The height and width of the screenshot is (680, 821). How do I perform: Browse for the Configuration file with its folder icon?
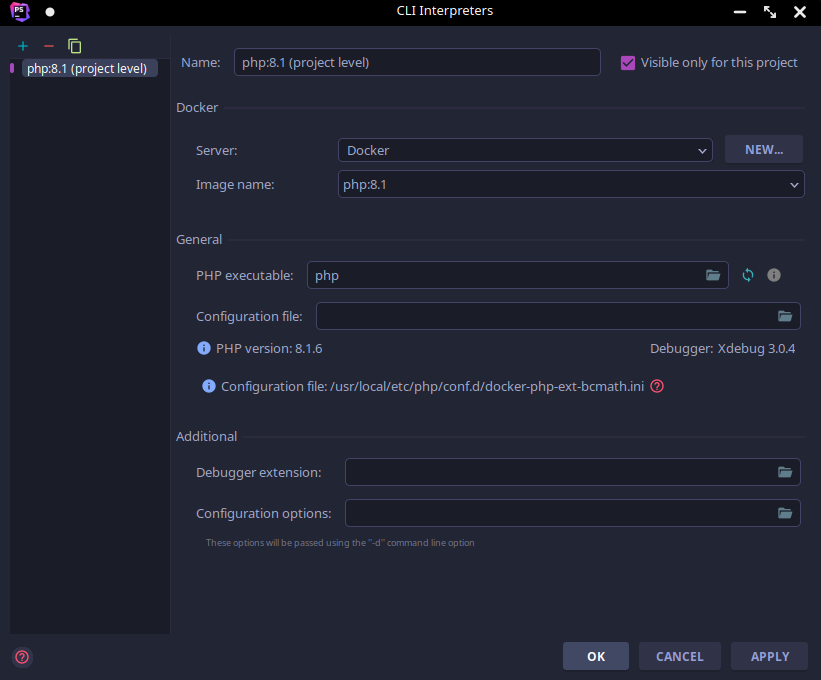[784, 316]
